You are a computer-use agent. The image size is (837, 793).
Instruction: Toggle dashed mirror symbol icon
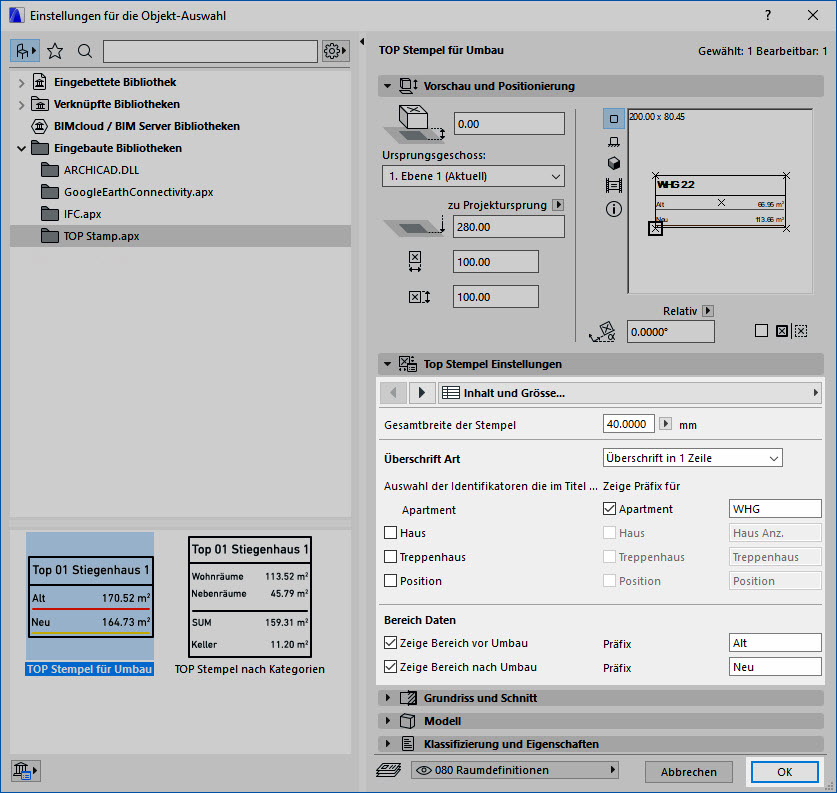coord(800,331)
